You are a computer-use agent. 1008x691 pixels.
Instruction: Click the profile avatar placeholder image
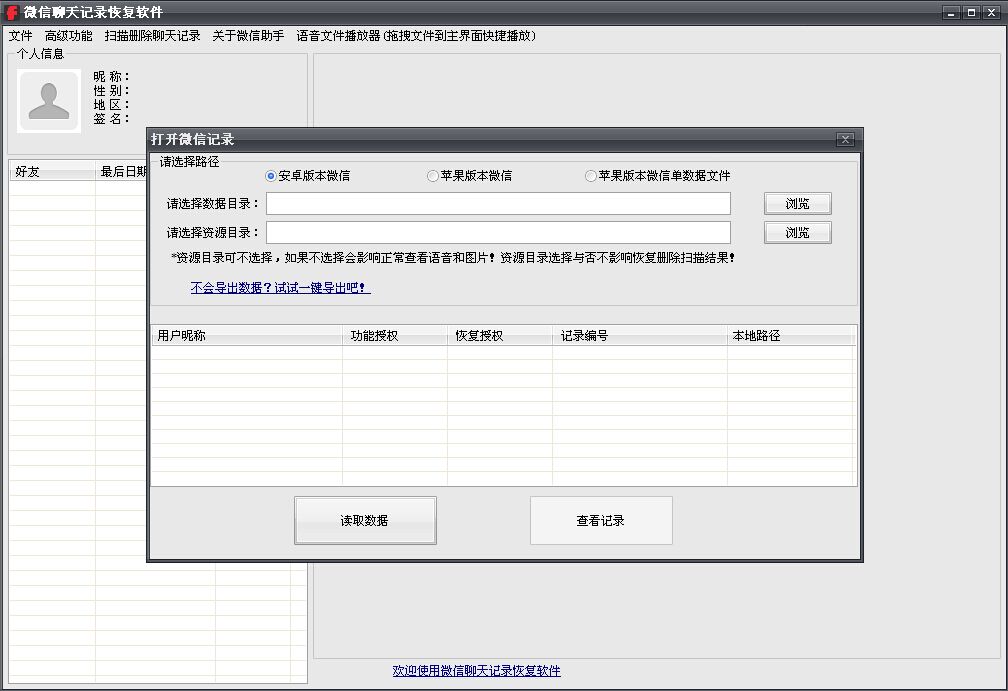pyautogui.click(x=49, y=101)
